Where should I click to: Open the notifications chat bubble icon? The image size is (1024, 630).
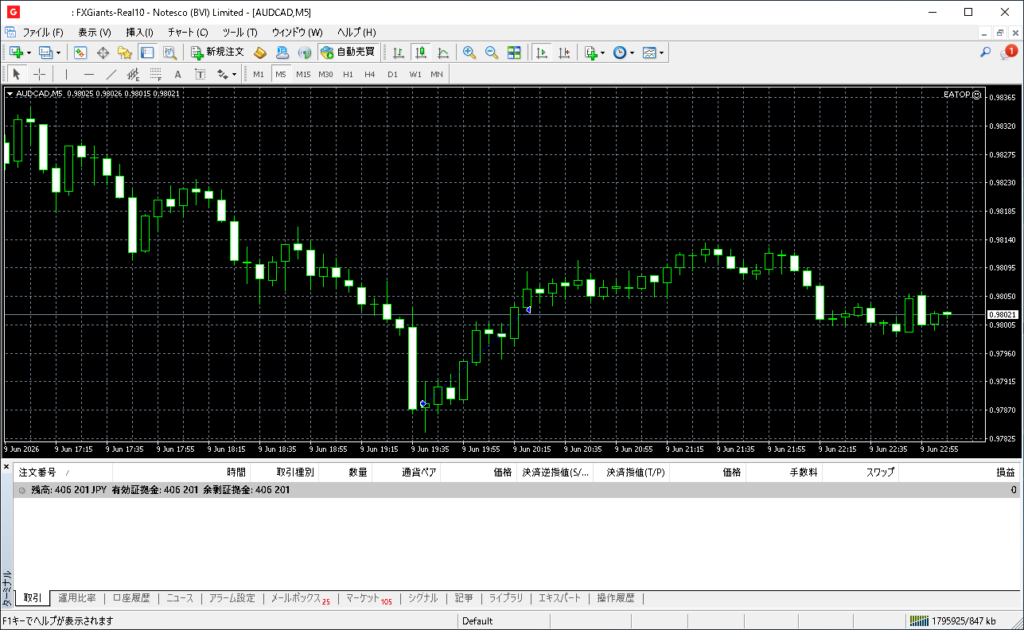click(x=1008, y=52)
